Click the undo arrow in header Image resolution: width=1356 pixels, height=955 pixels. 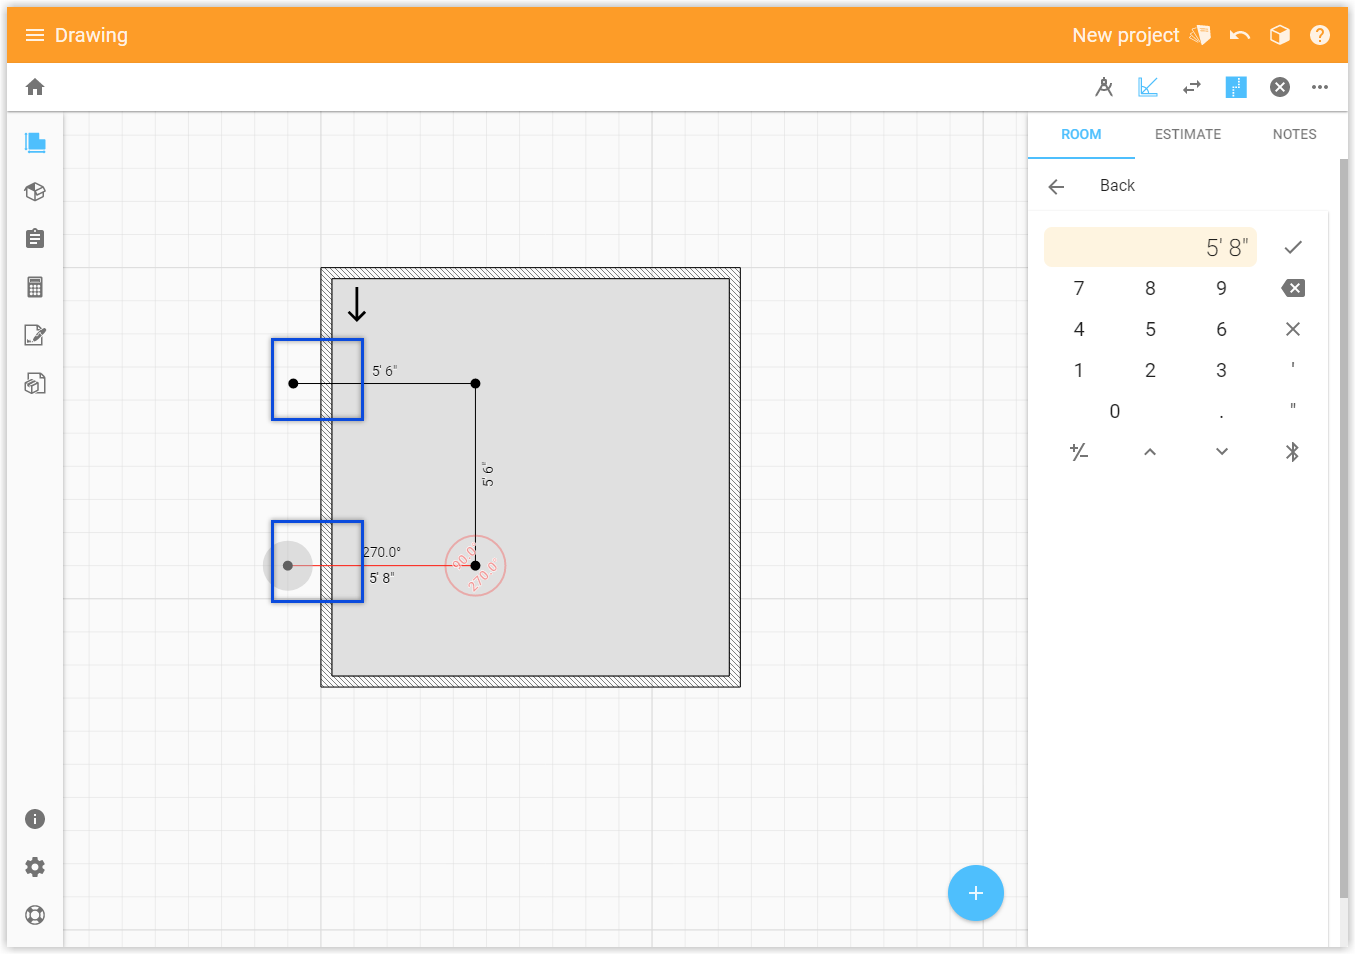(1240, 35)
